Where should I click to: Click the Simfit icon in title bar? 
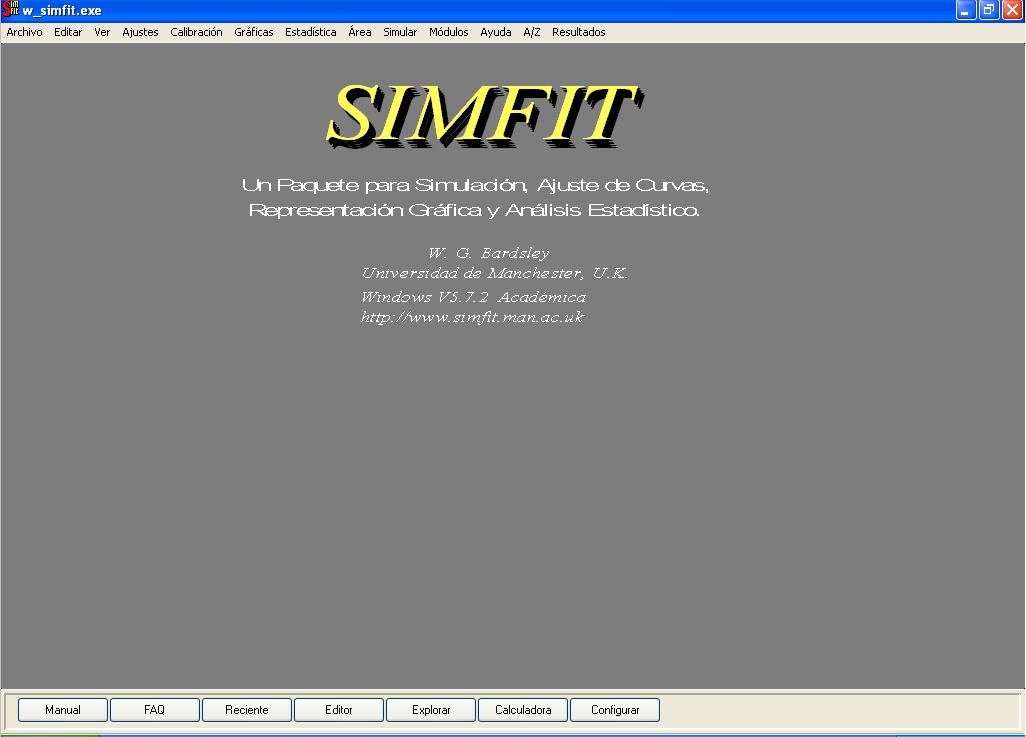pyautogui.click(x=10, y=10)
